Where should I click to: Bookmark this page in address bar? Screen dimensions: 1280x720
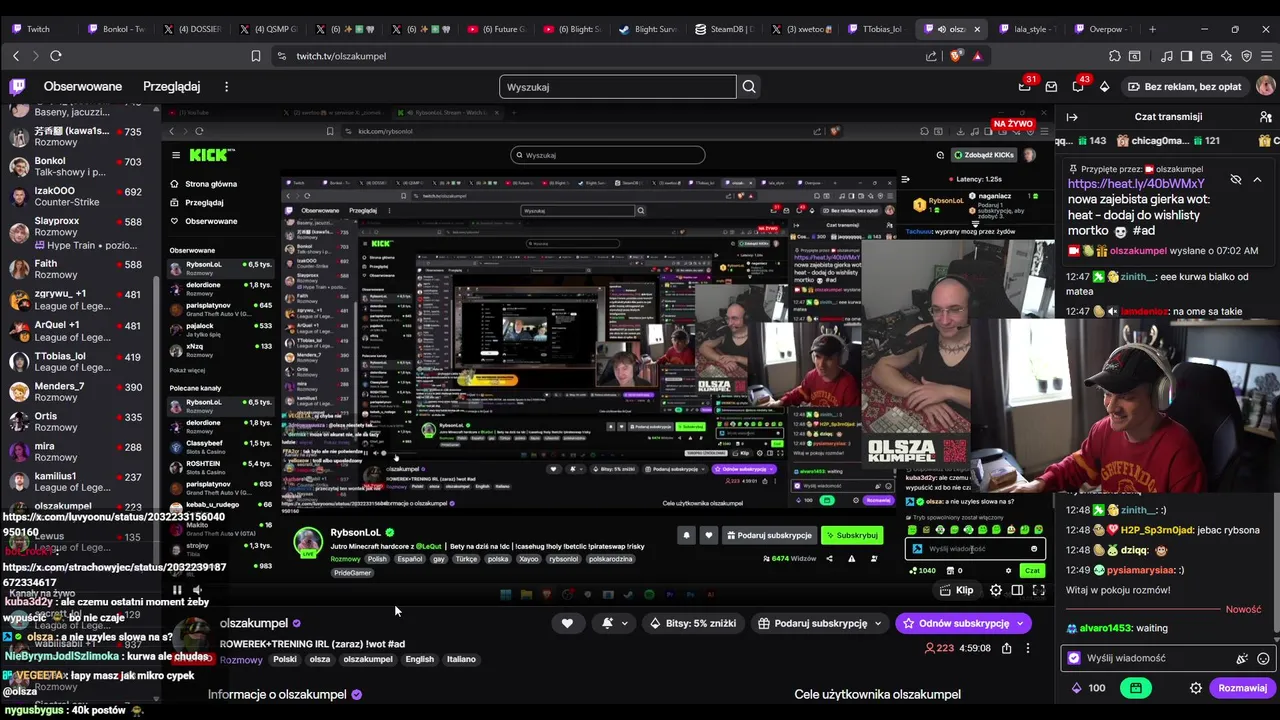[x=256, y=56]
